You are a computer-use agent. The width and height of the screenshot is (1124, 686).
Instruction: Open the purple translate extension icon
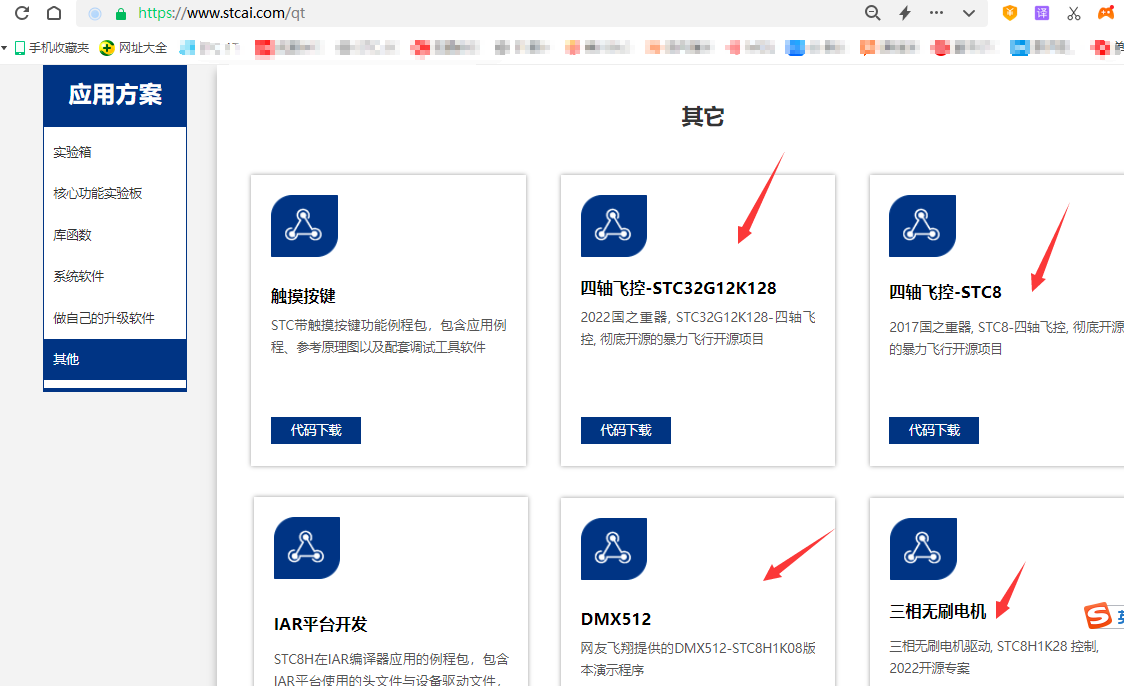click(1042, 13)
